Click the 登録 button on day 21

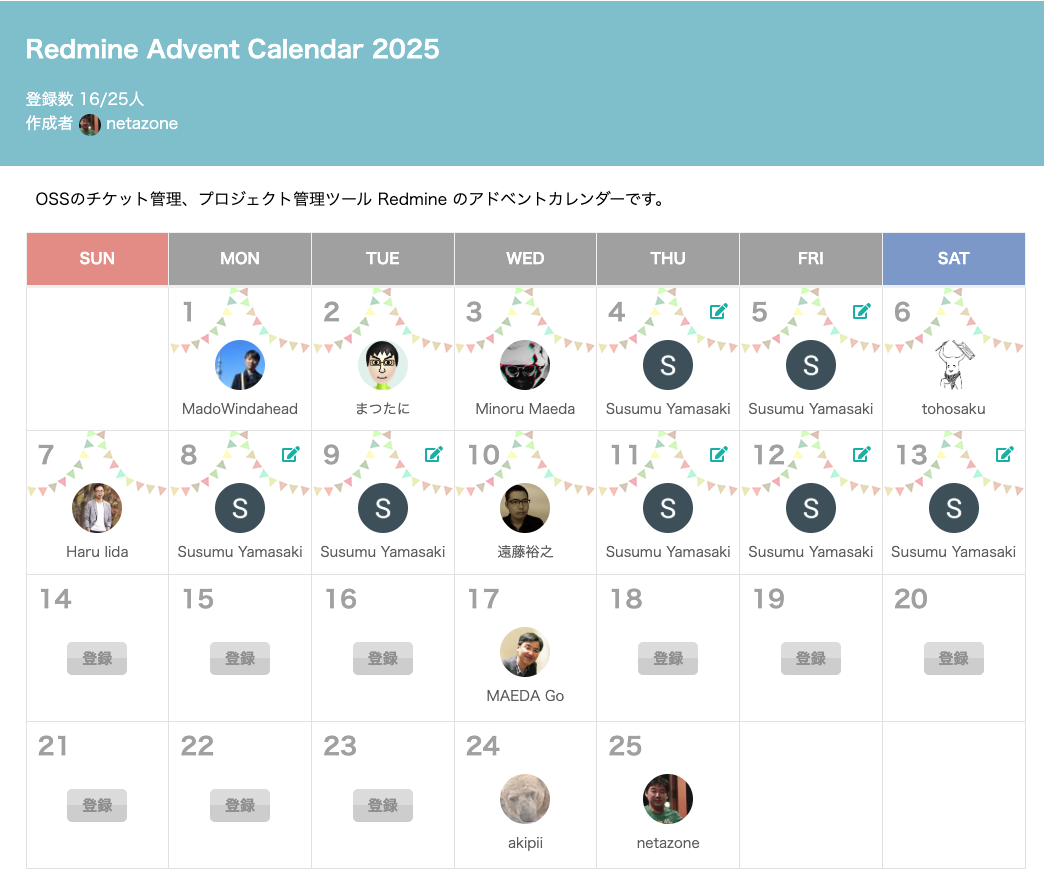point(97,805)
